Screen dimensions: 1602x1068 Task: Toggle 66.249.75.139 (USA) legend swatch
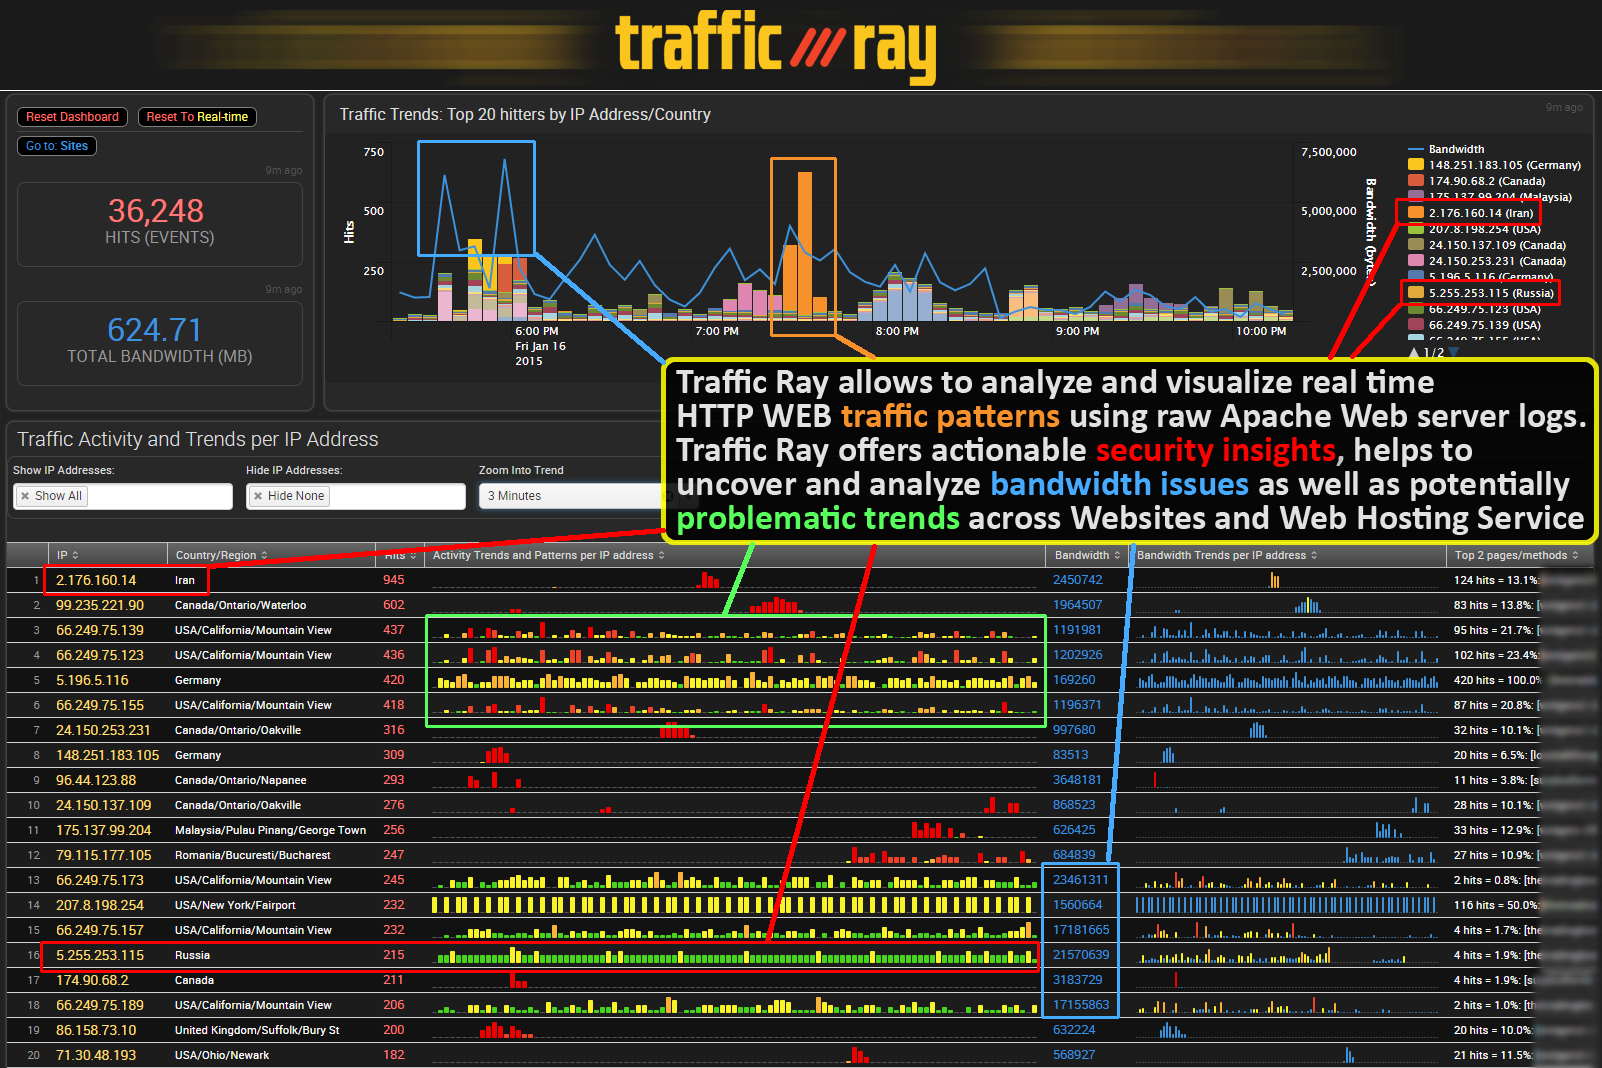(1415, 325)
